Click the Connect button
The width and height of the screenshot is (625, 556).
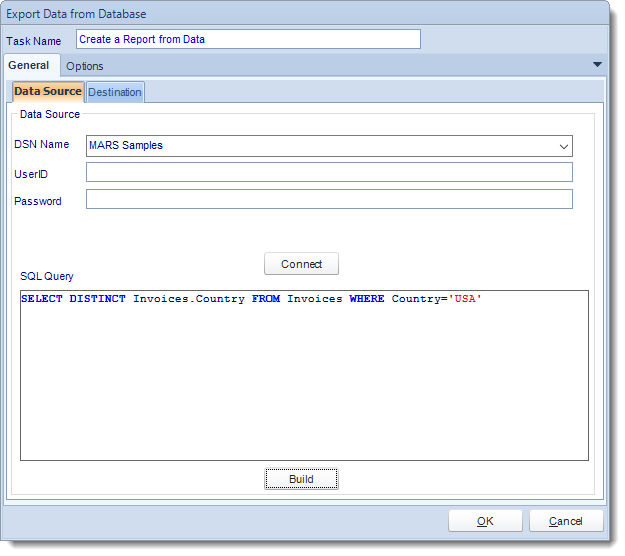[301, 264]
